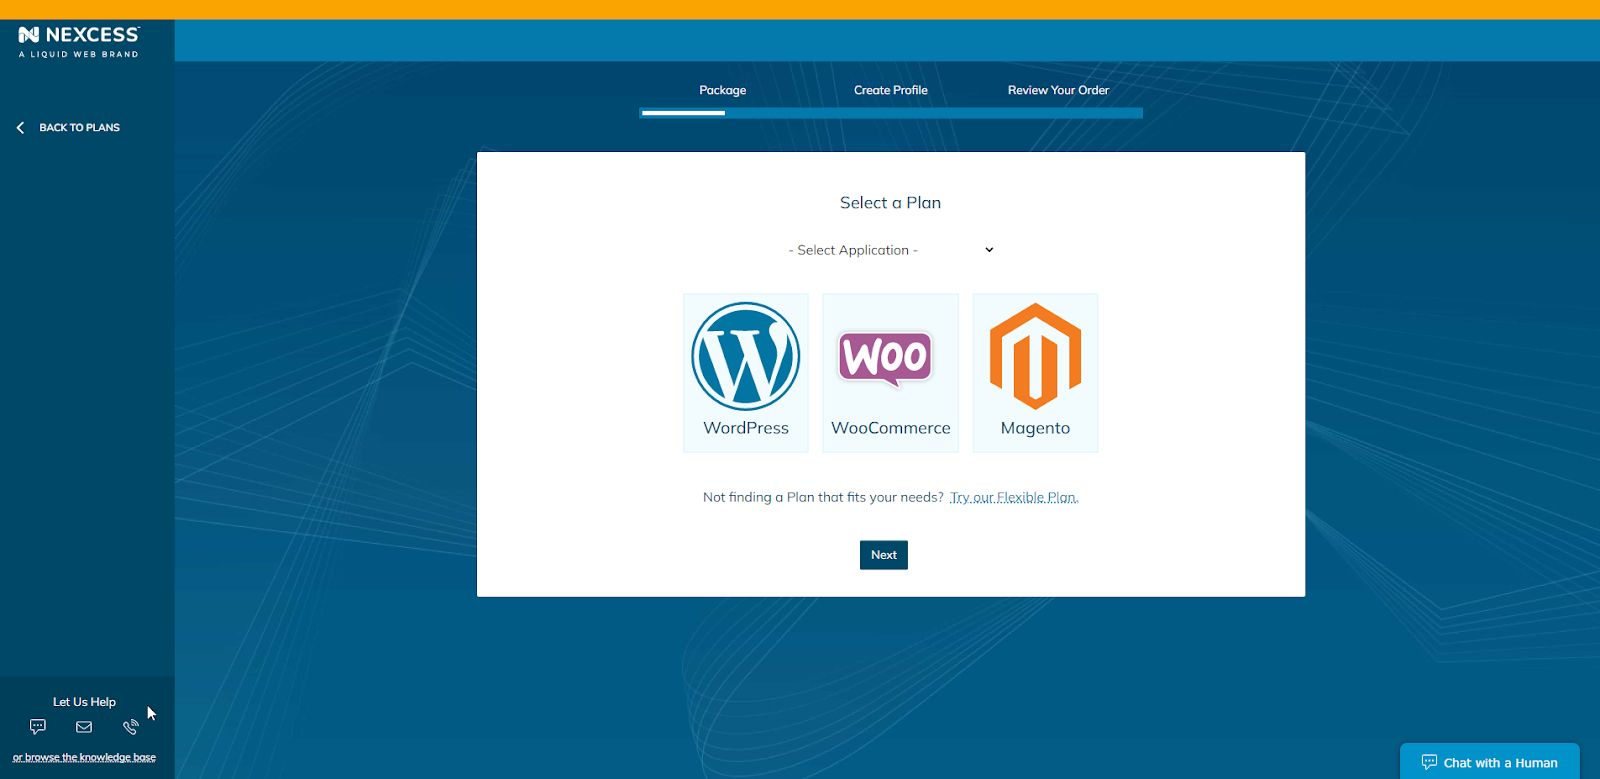Click the Next button

tap(884, 555)
